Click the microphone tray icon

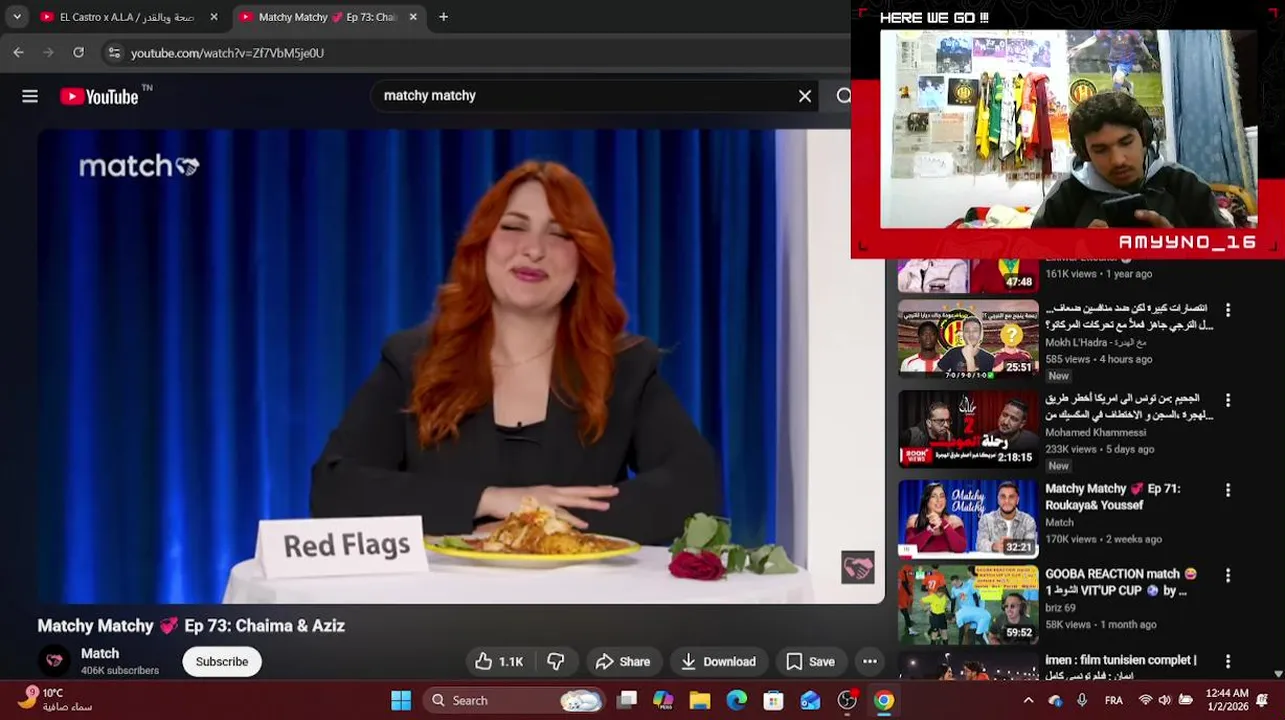[x=1082, y=700]
